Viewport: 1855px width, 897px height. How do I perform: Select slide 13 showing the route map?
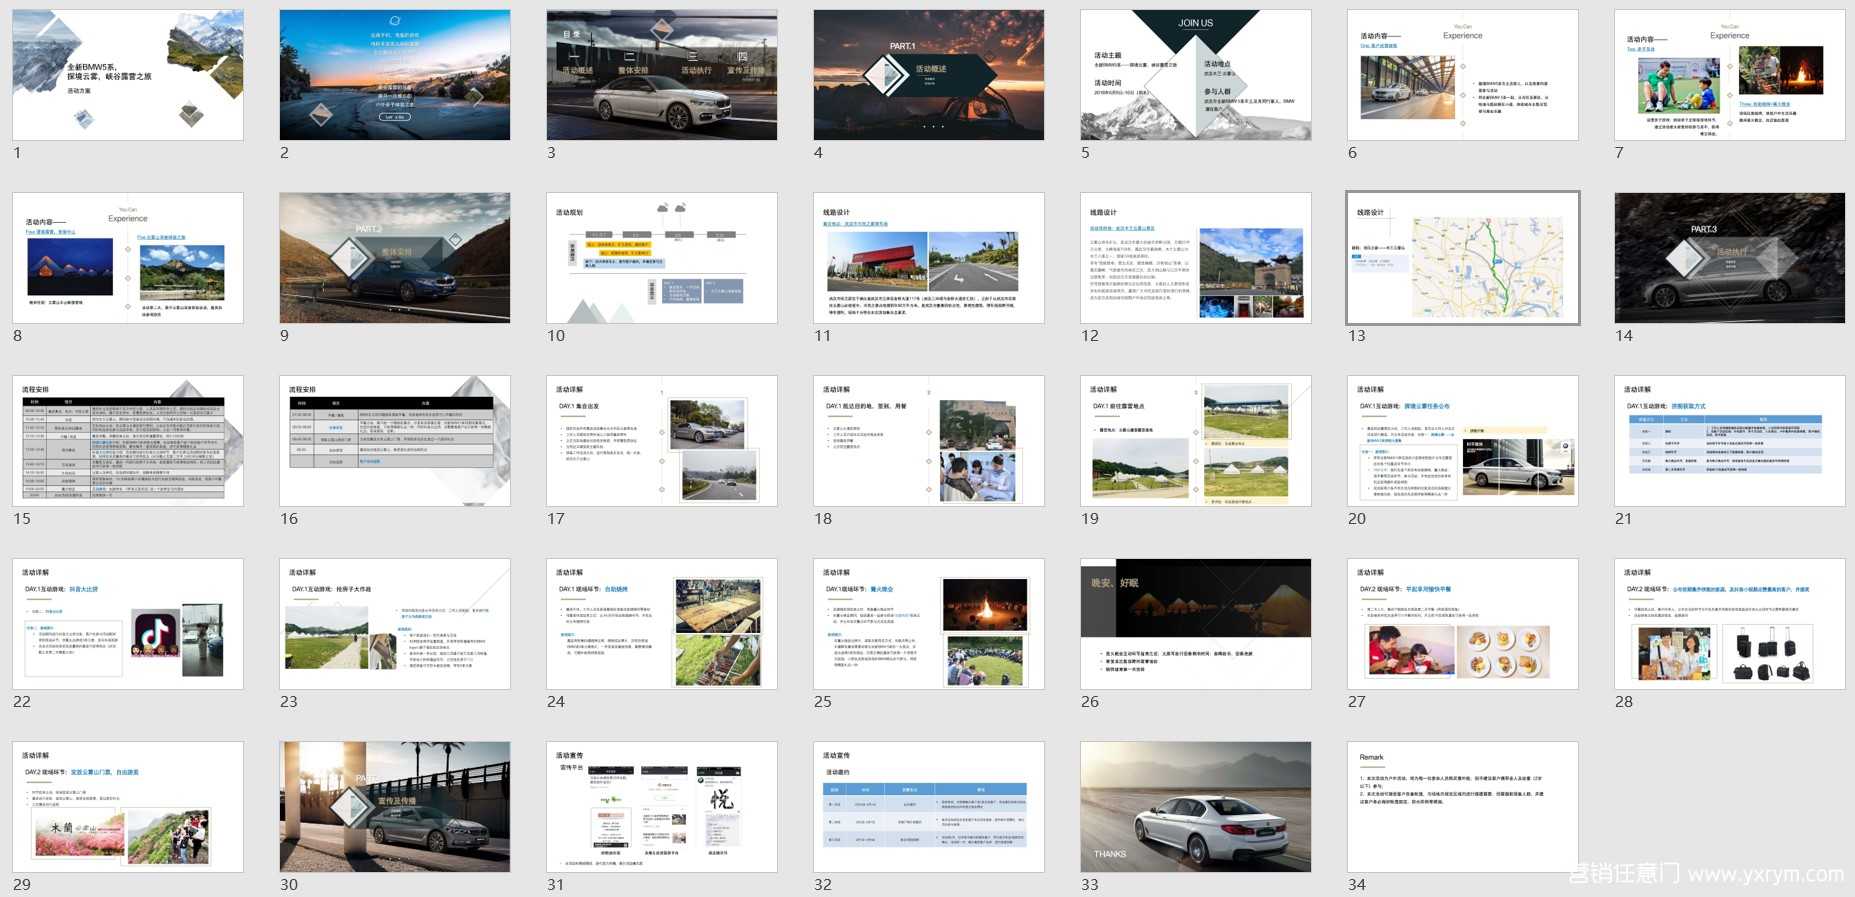tap(1463, 258)
